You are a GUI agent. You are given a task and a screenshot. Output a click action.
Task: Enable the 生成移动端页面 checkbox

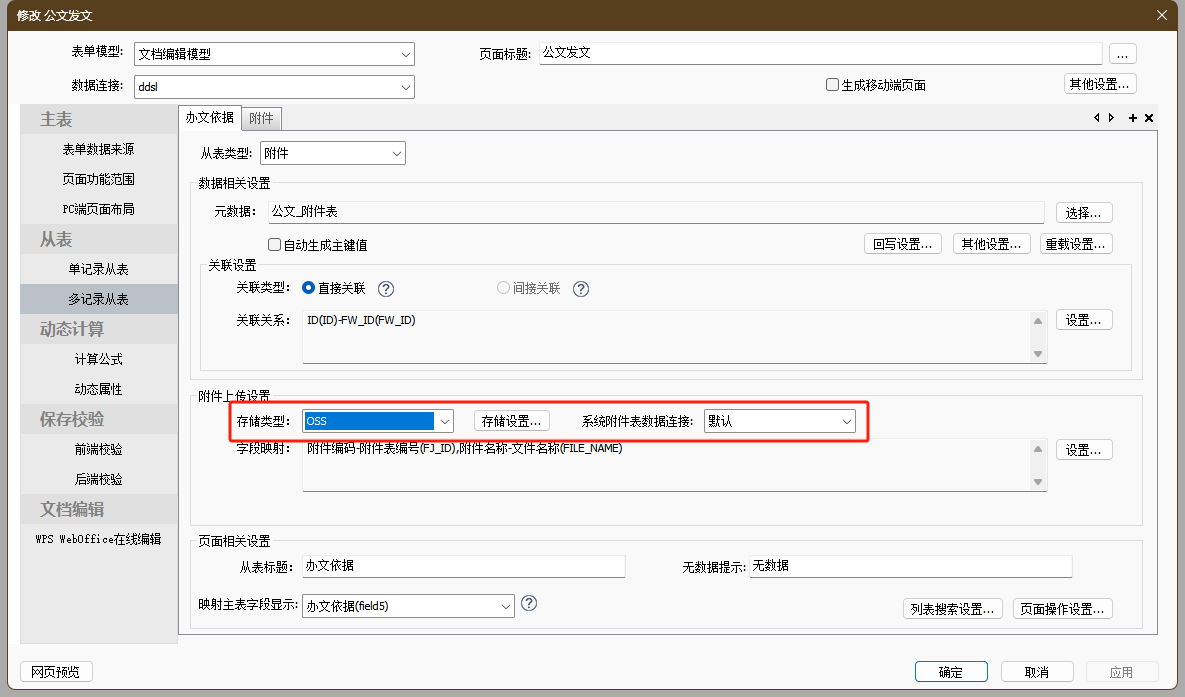(x=832, y=85)
